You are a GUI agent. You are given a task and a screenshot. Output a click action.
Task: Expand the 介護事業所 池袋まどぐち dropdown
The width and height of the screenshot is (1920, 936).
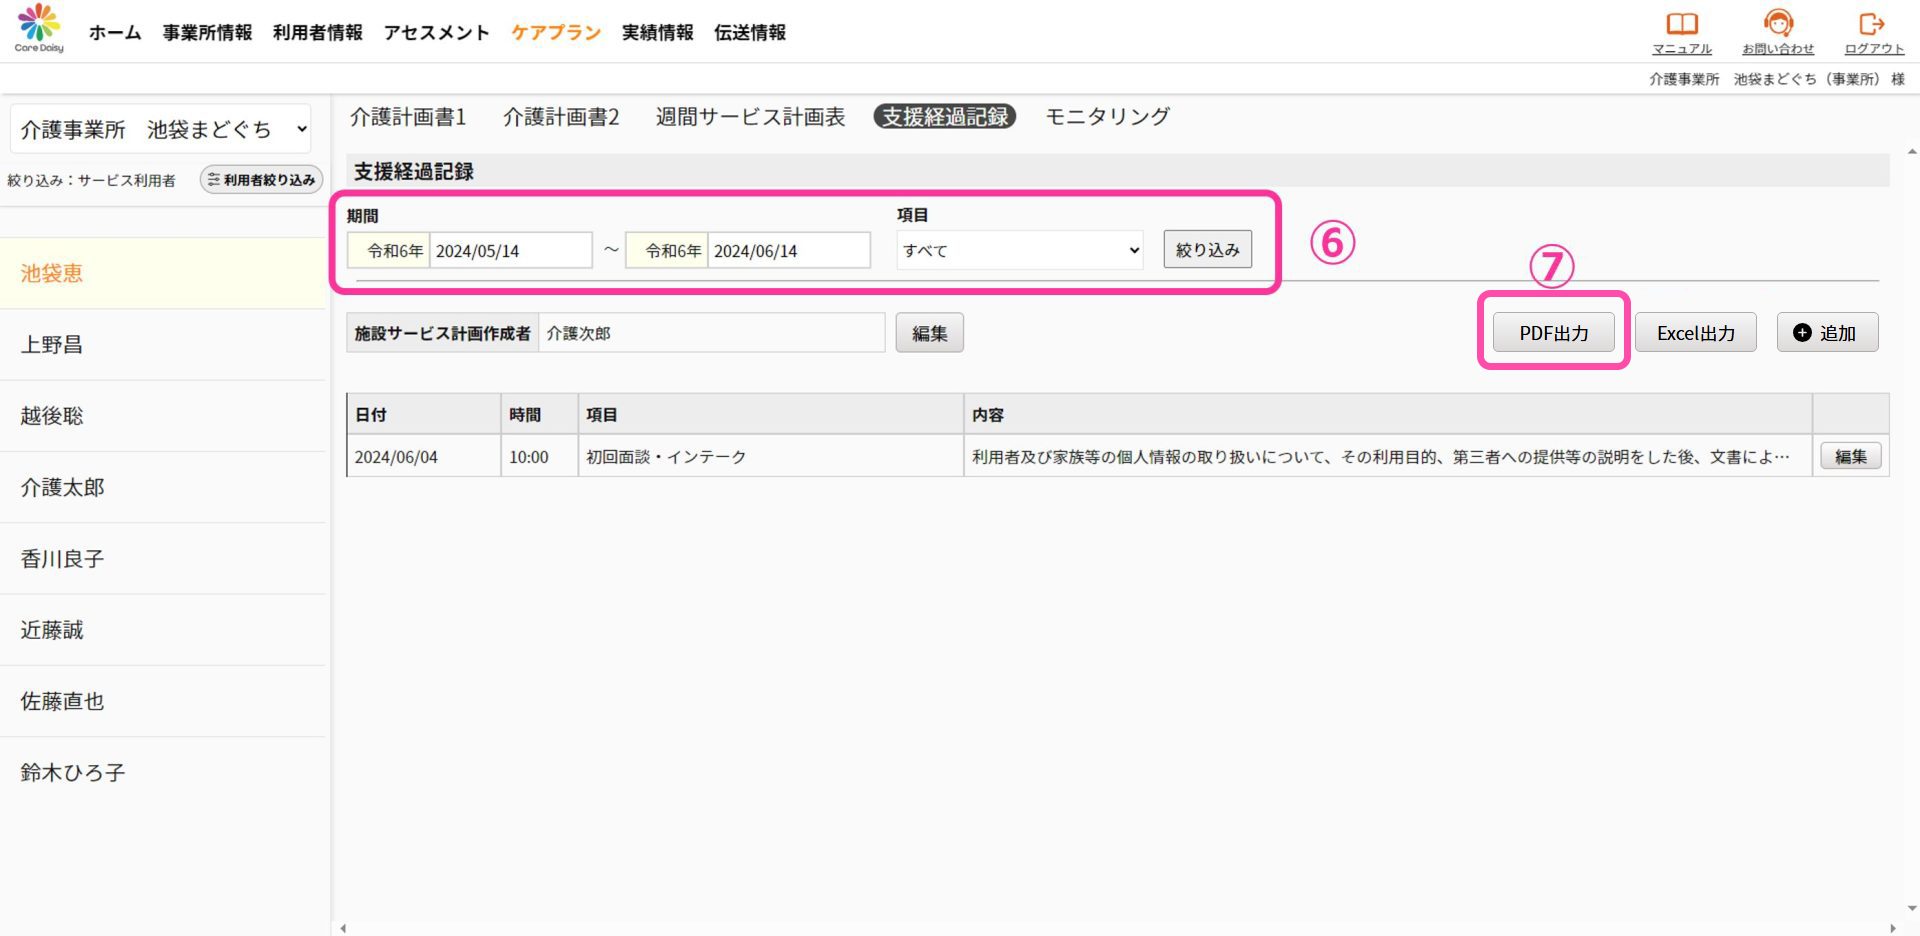click(161, 130)
